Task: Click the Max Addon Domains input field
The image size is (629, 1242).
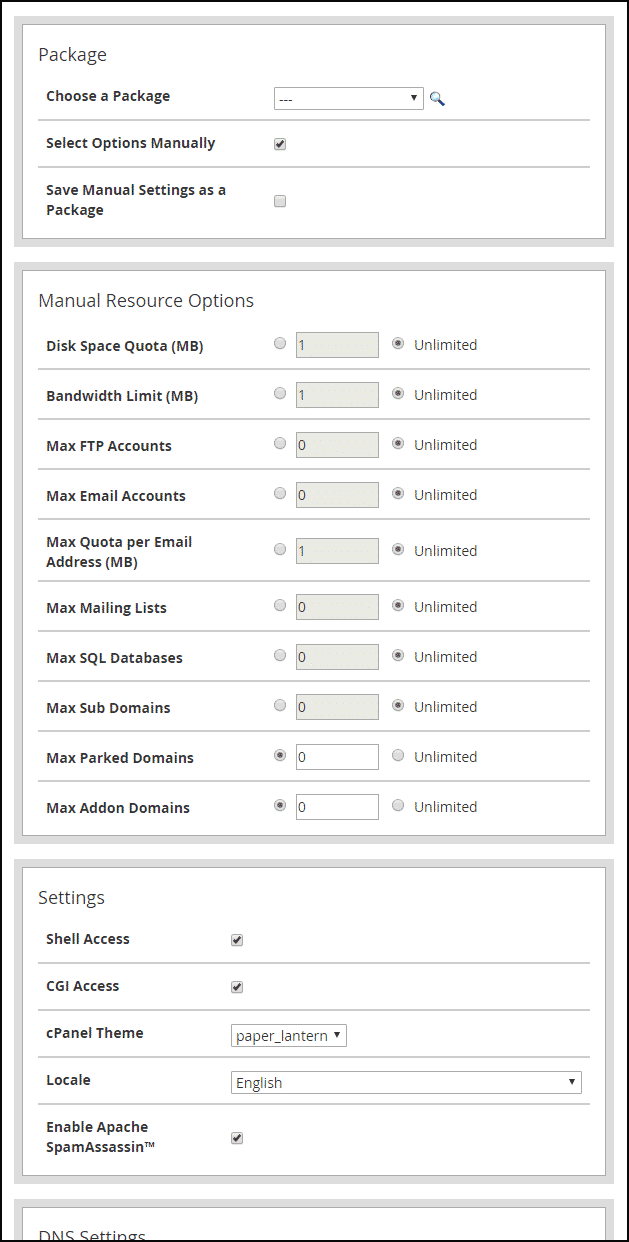Action: [x=337, y=807]
